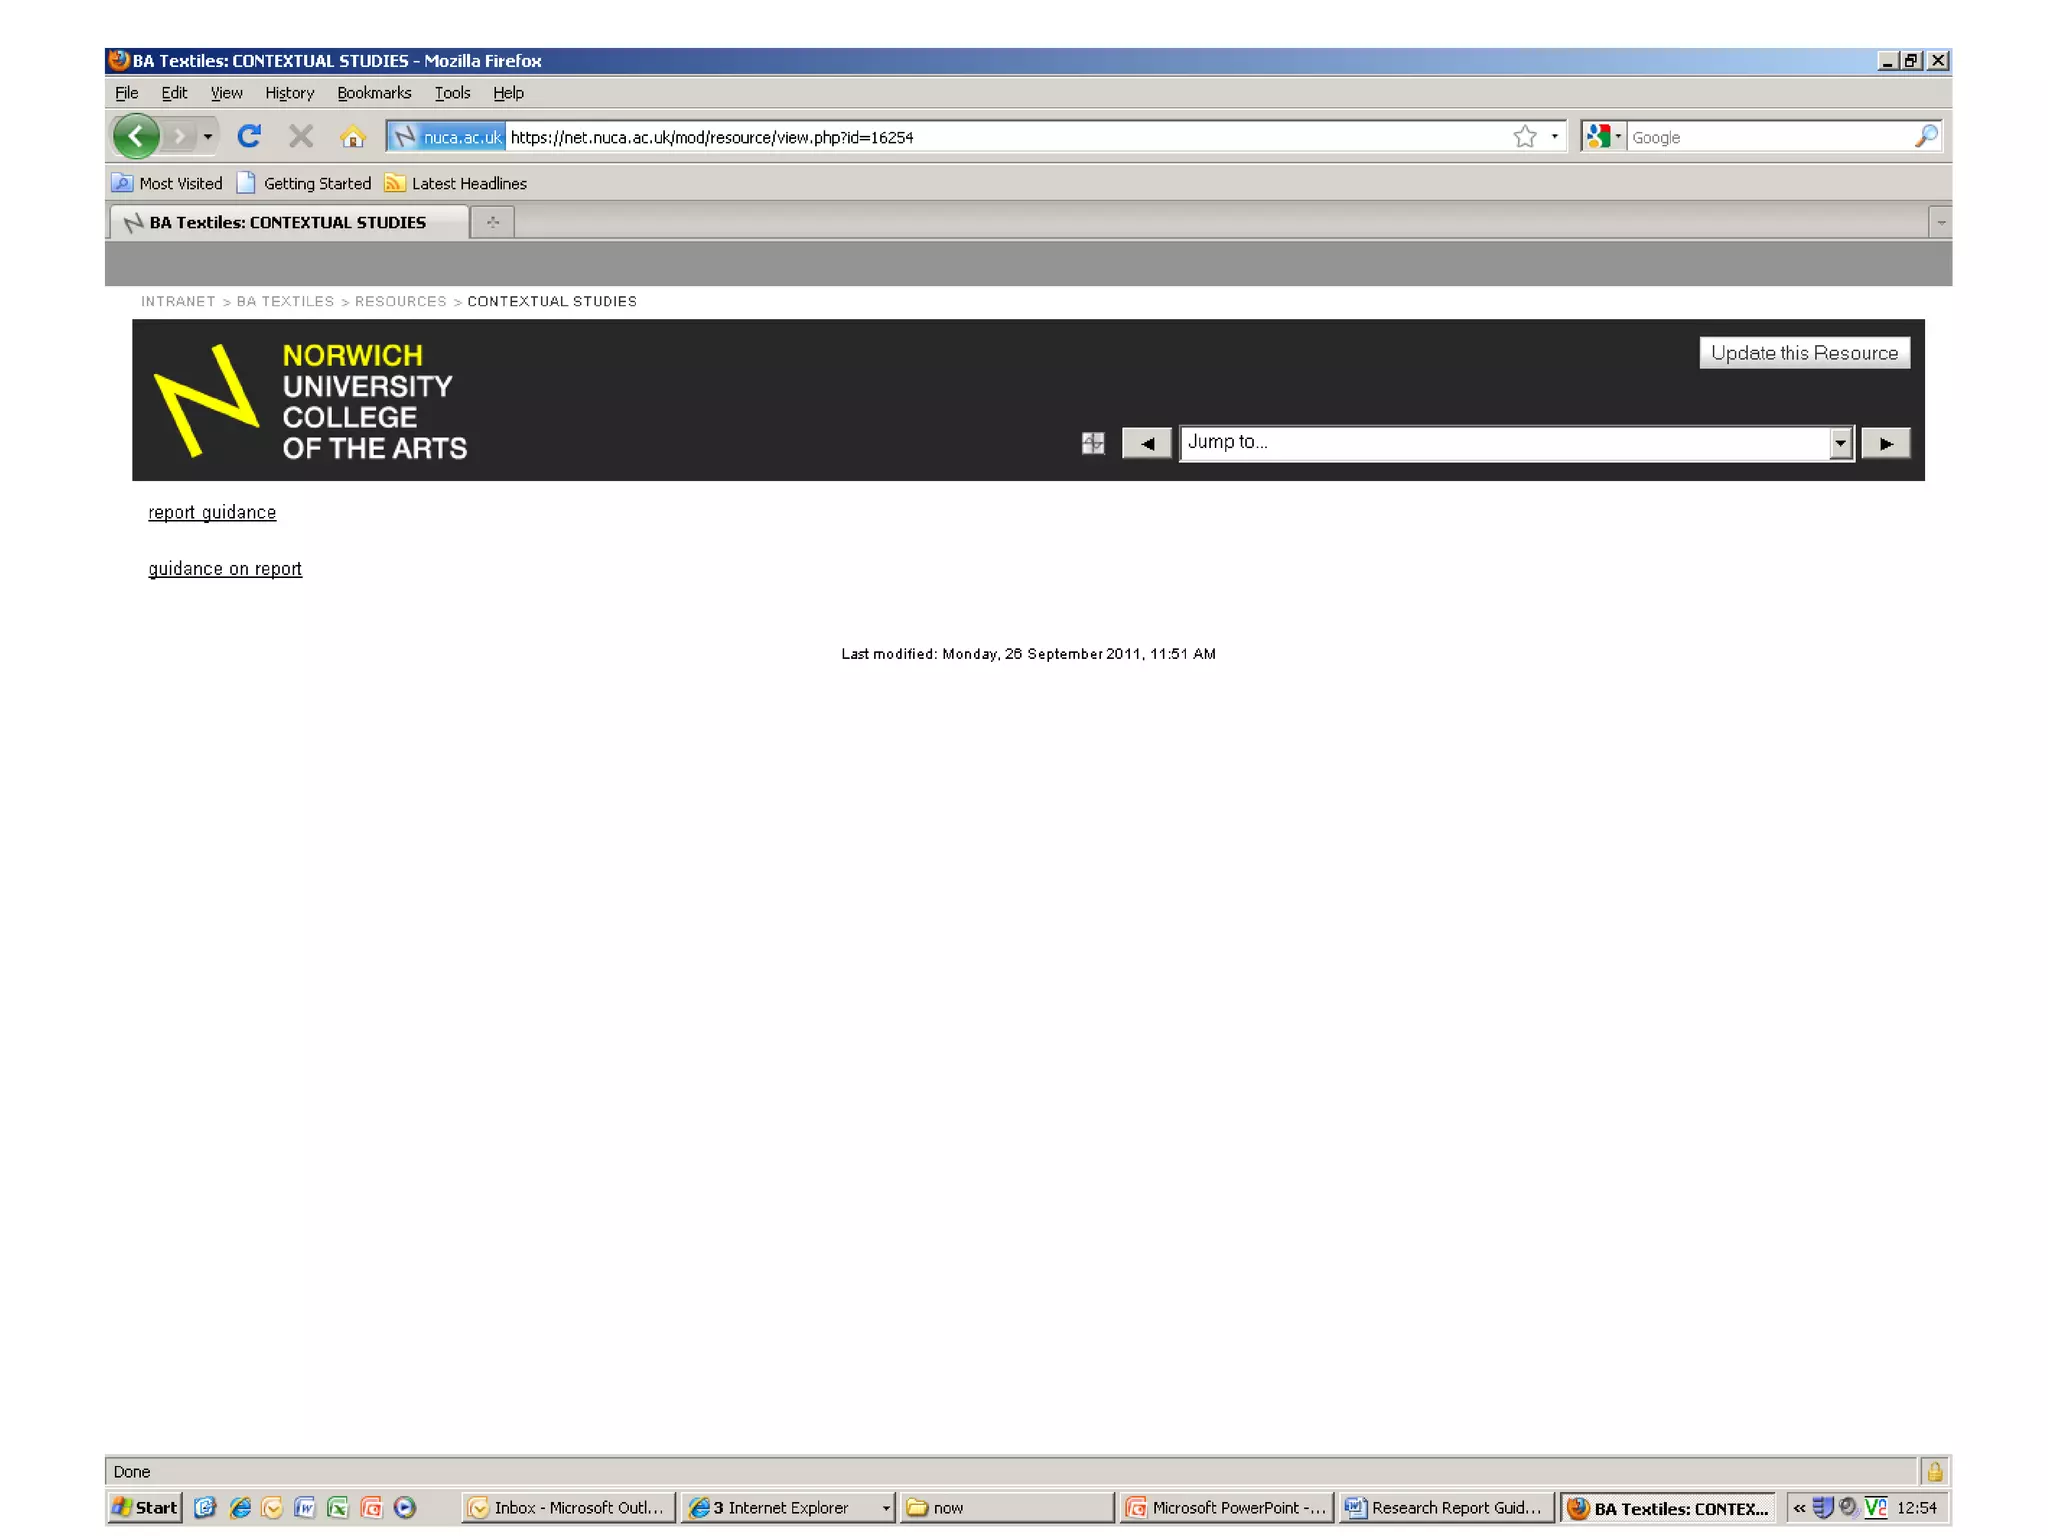Click the next resource arrow button
Screen dimensions: 2048x1536
tap(1885, 443)
